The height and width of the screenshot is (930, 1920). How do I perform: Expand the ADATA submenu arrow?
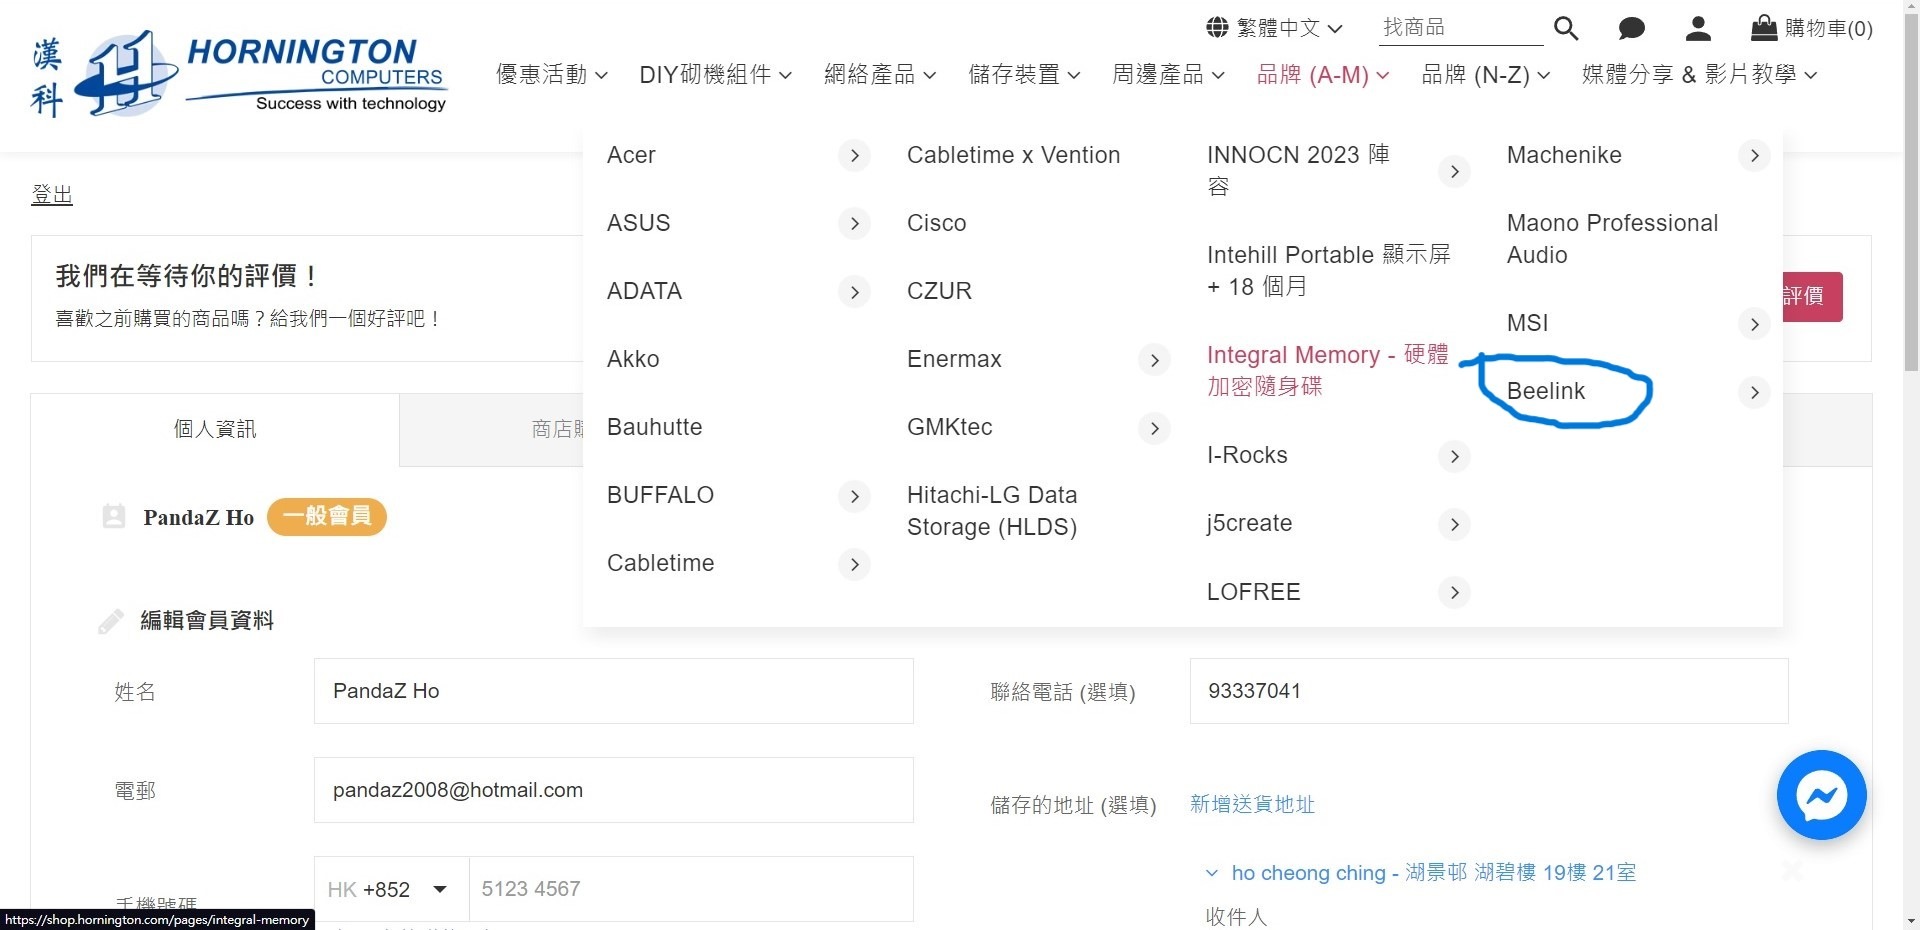854,292
